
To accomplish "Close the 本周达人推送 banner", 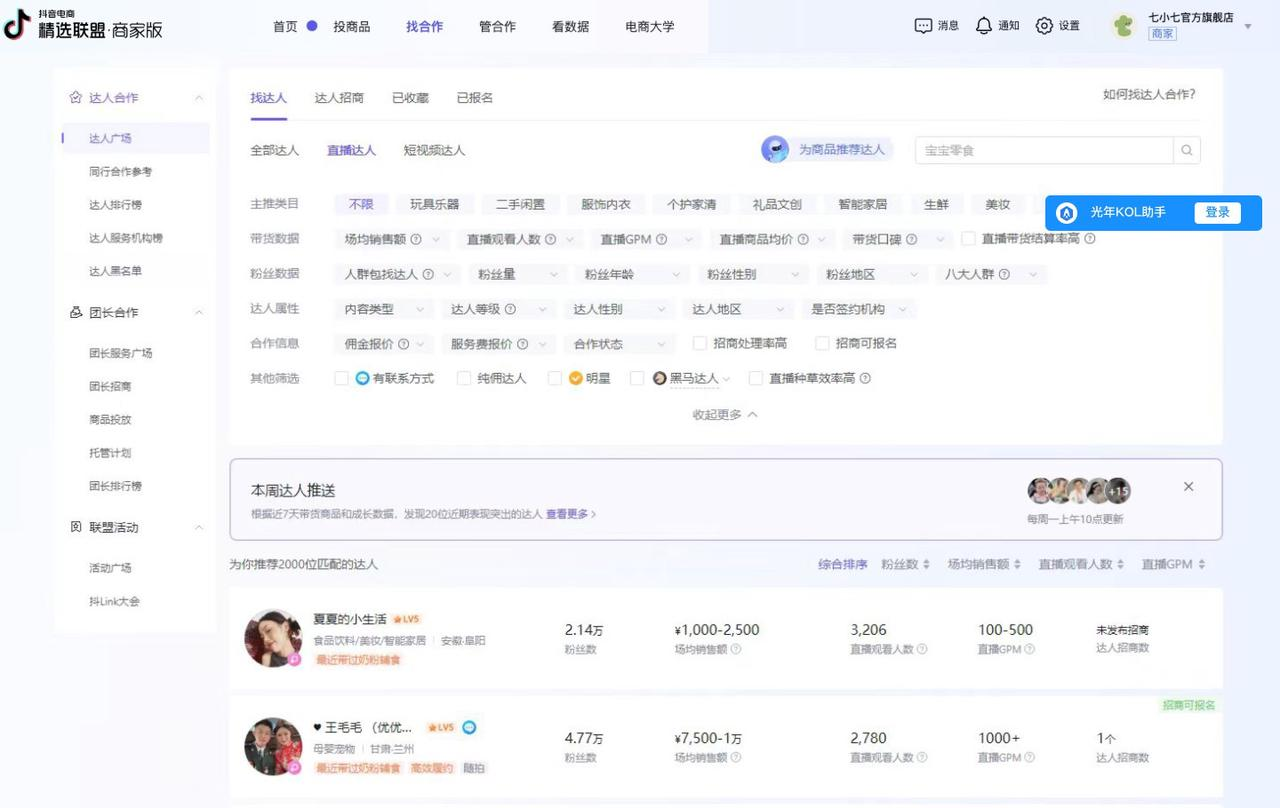I will click(1188, 487).
